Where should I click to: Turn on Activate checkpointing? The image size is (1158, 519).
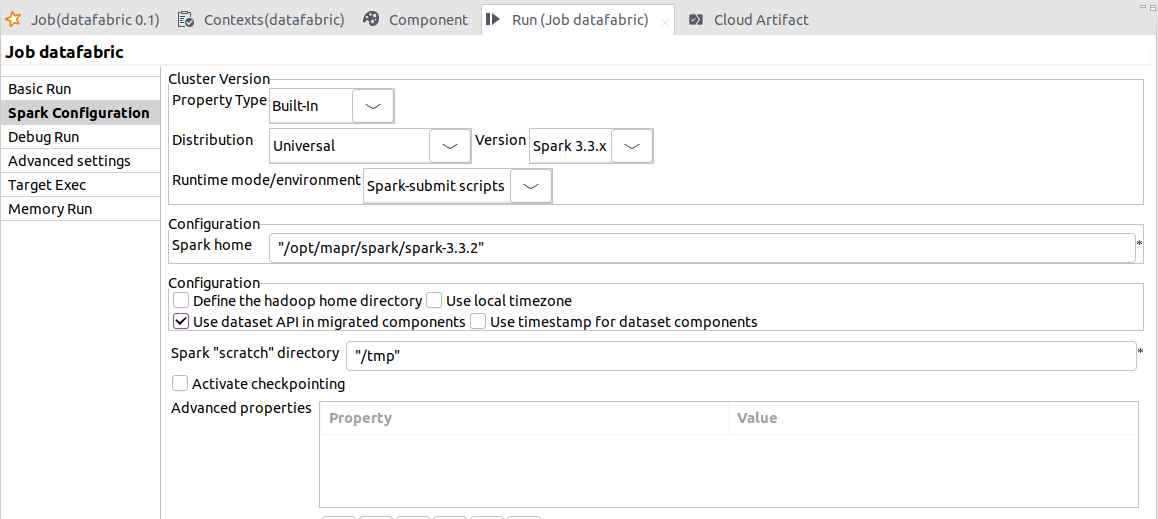pyautogui.click(x=180, y=383)
